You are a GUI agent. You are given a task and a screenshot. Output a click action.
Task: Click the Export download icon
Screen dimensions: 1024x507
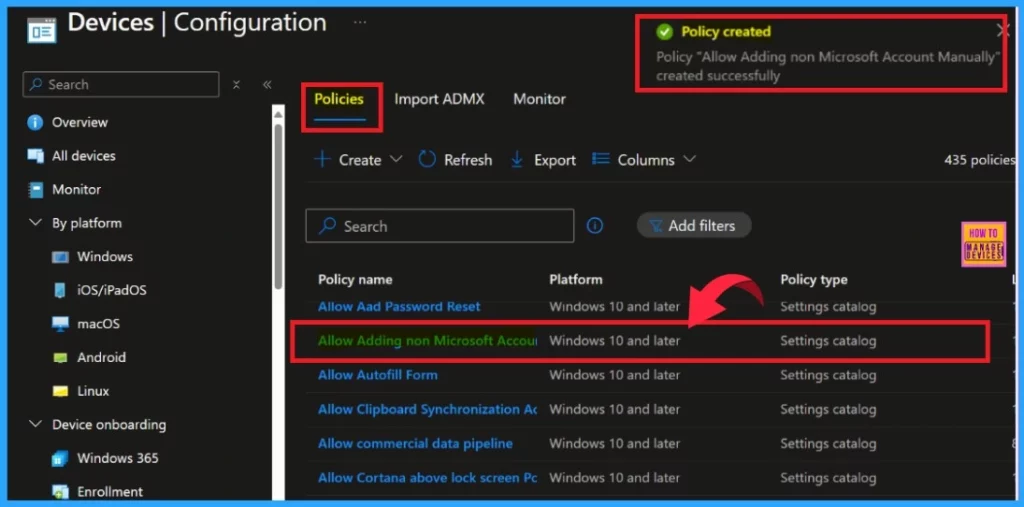tap(517, 160)
